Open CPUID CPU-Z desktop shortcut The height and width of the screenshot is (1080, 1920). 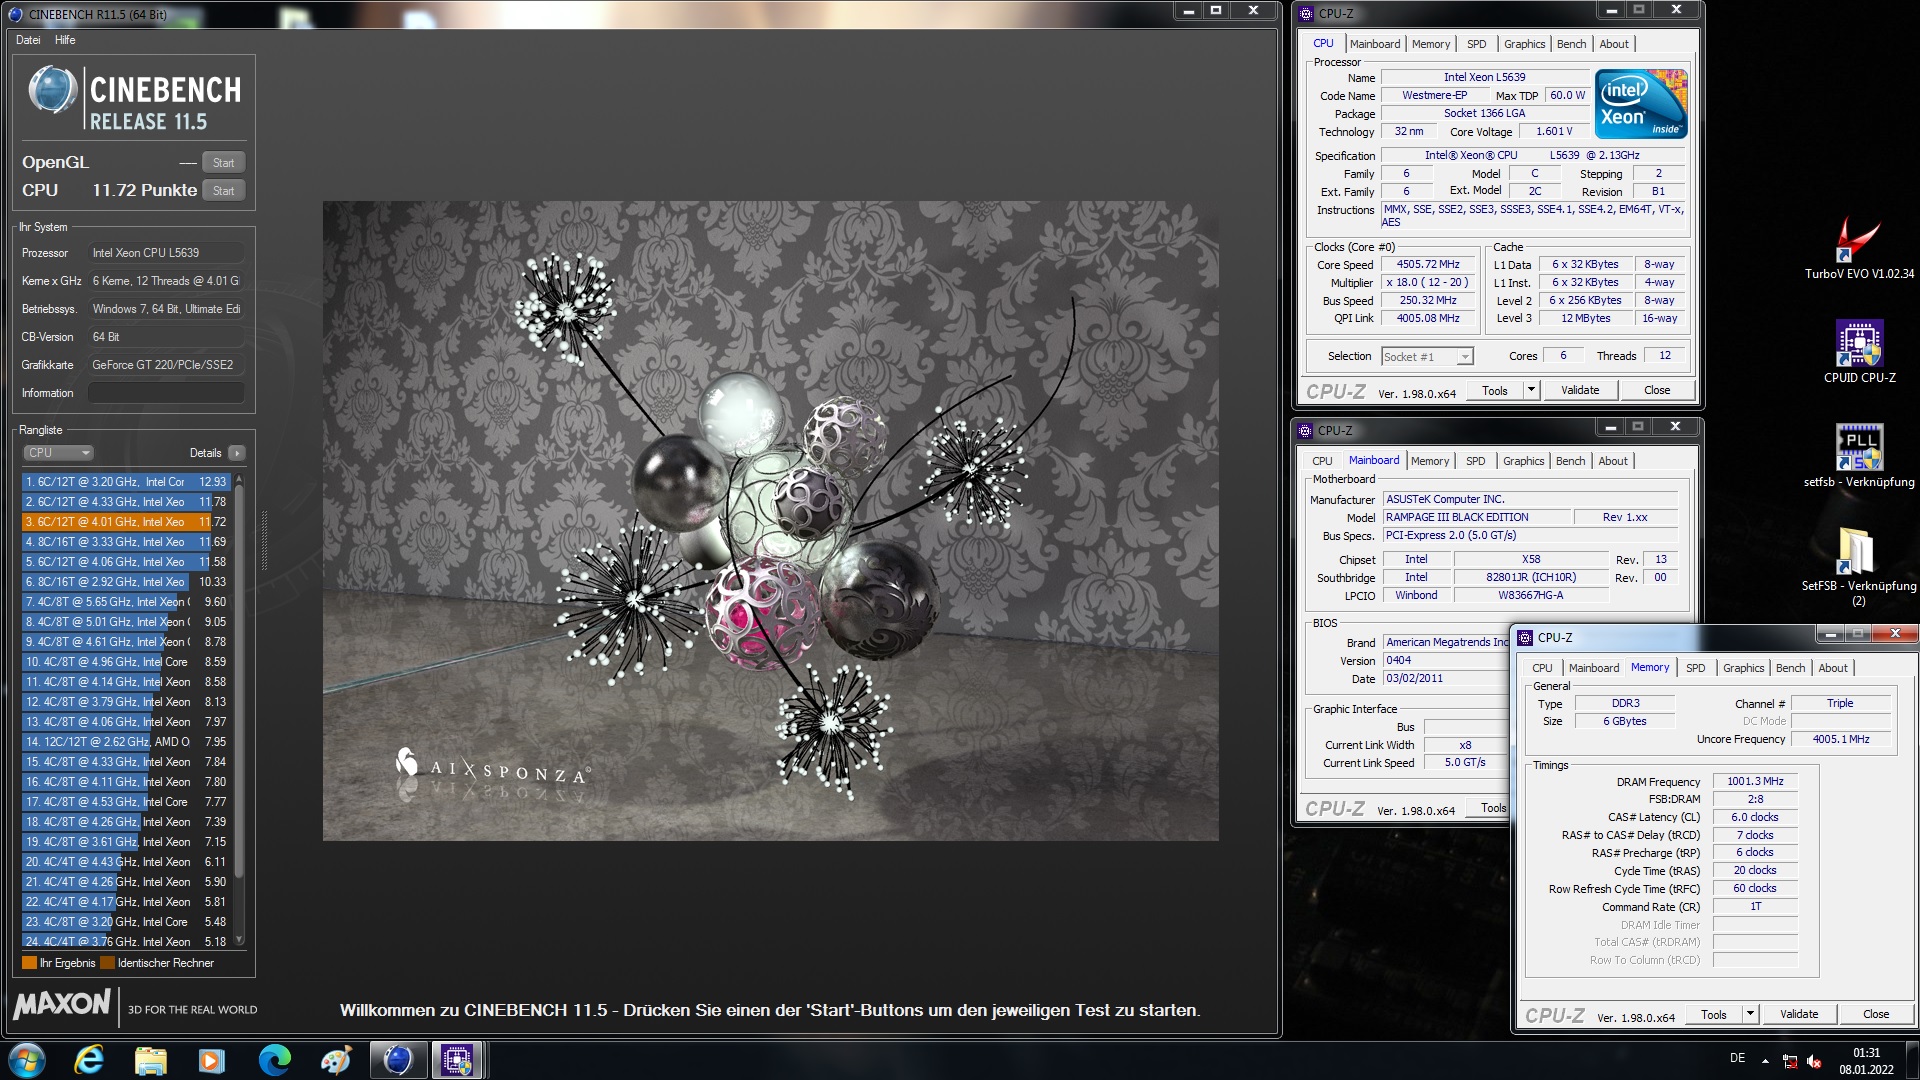coord(1859,352)
